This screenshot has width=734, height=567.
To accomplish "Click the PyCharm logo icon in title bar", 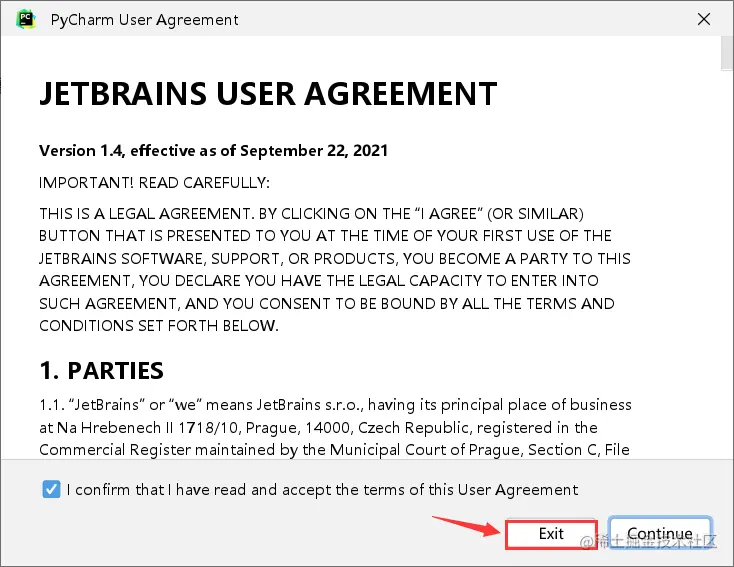I will tap(26, 20).
